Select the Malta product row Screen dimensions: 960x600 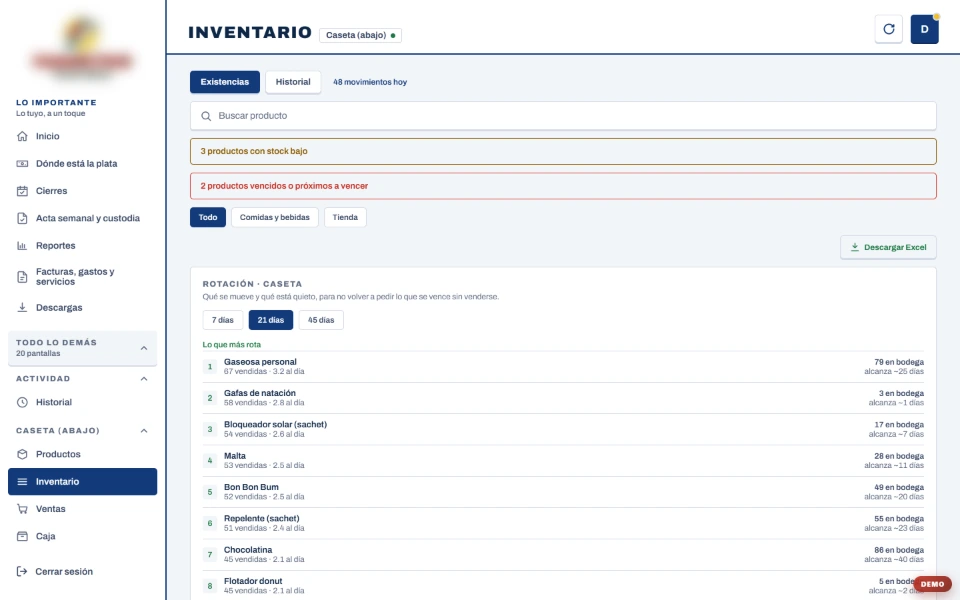(x=563, y=460)
